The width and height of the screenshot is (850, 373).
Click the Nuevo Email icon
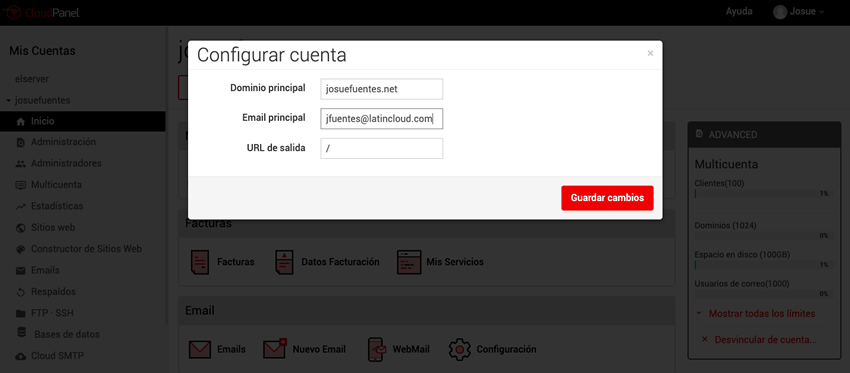point(275,348)
